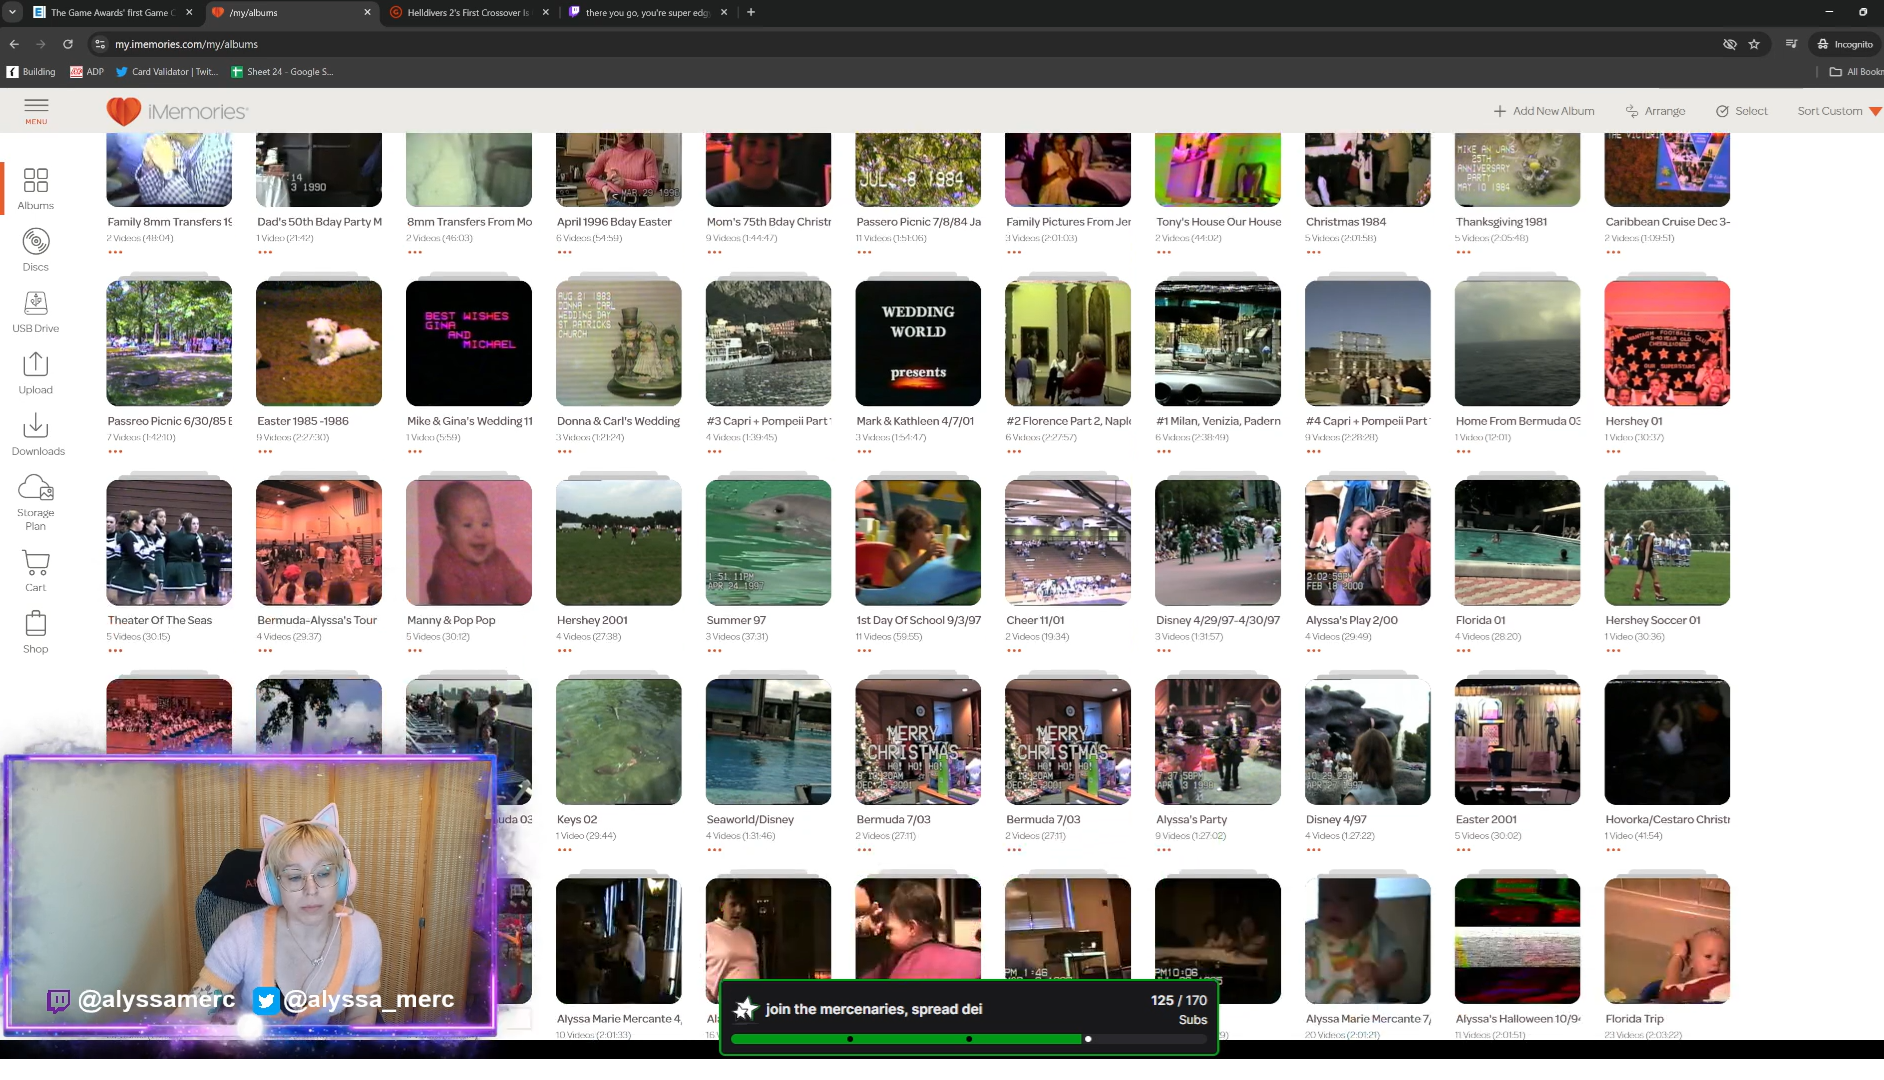1884x1080 pixels.
Task: Open Mike & Gina's Wedding thumbnail
Action: point(469,343)
